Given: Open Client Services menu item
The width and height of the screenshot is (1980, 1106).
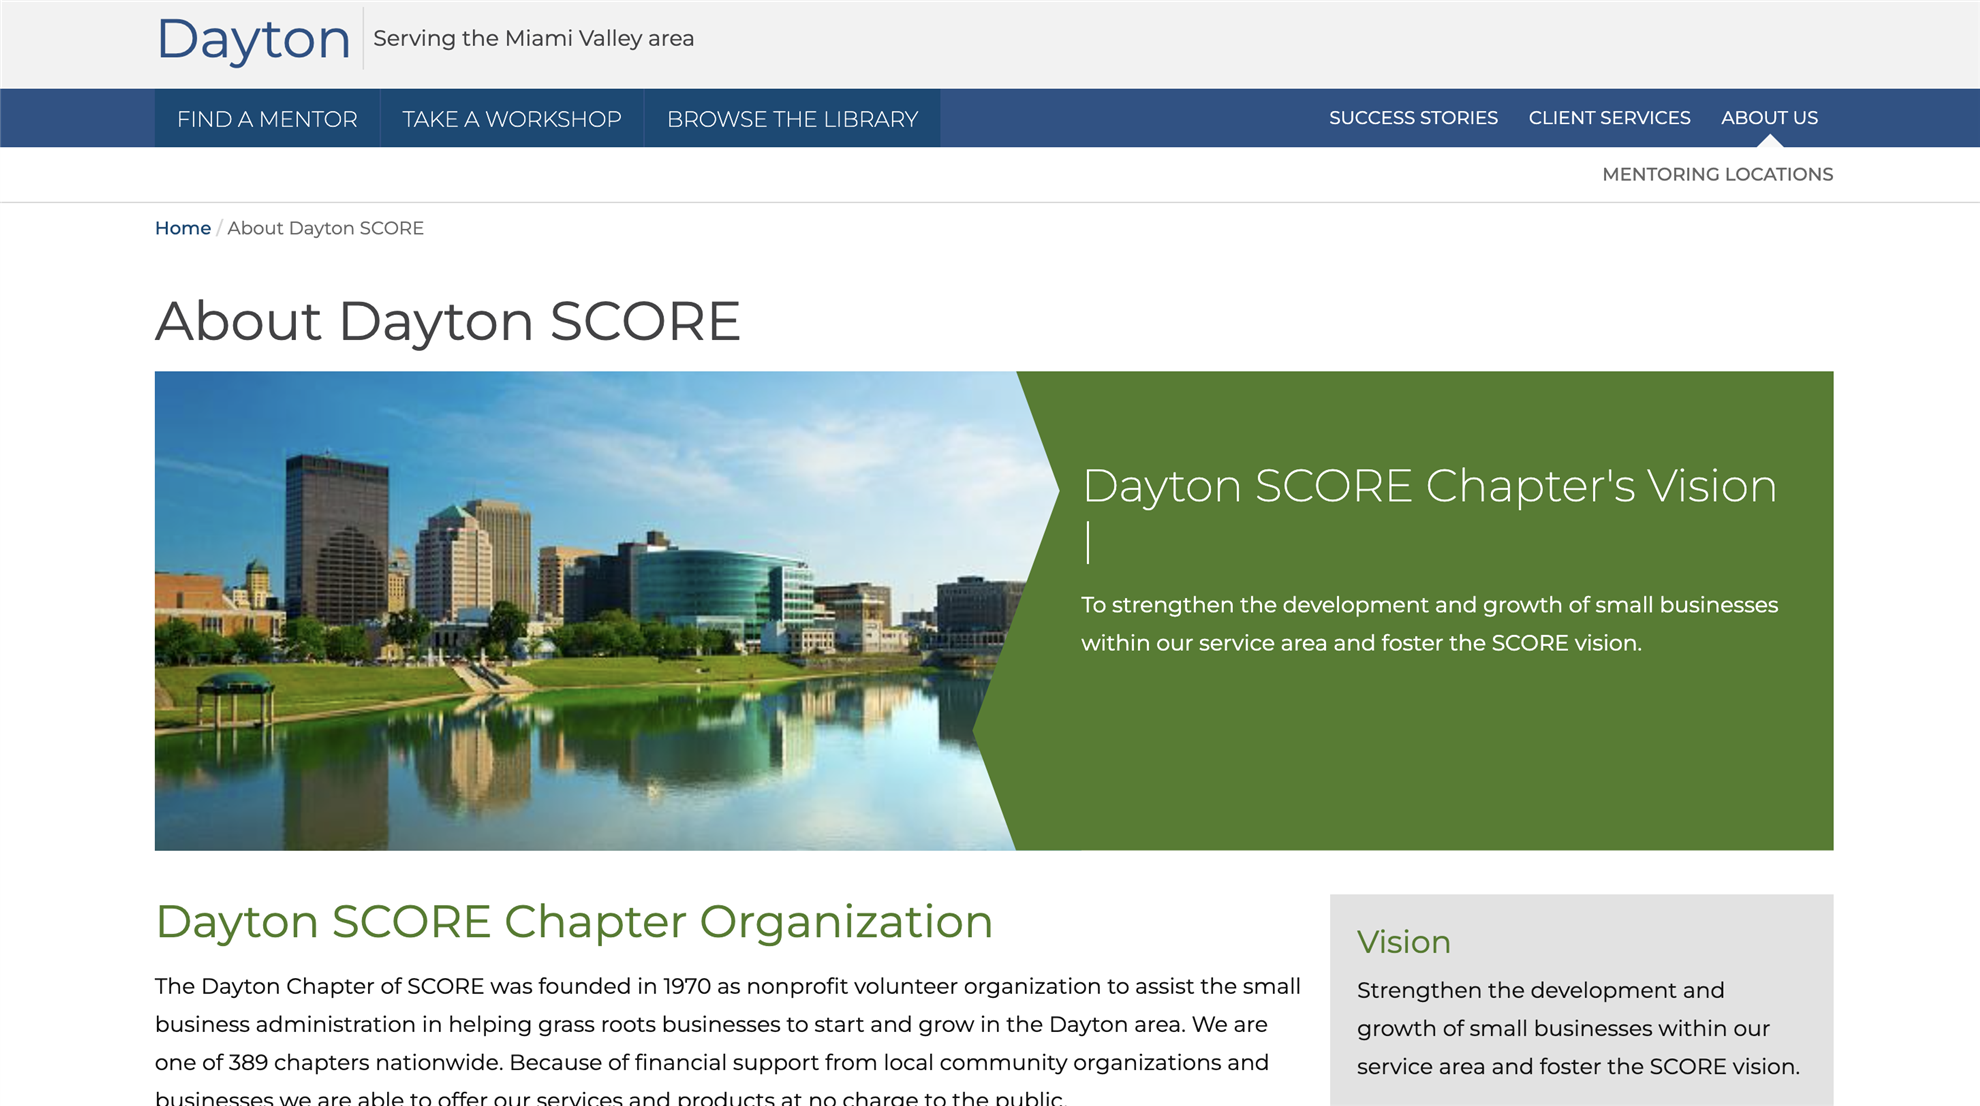Looking at the screenshot, I should (1609, 118).
